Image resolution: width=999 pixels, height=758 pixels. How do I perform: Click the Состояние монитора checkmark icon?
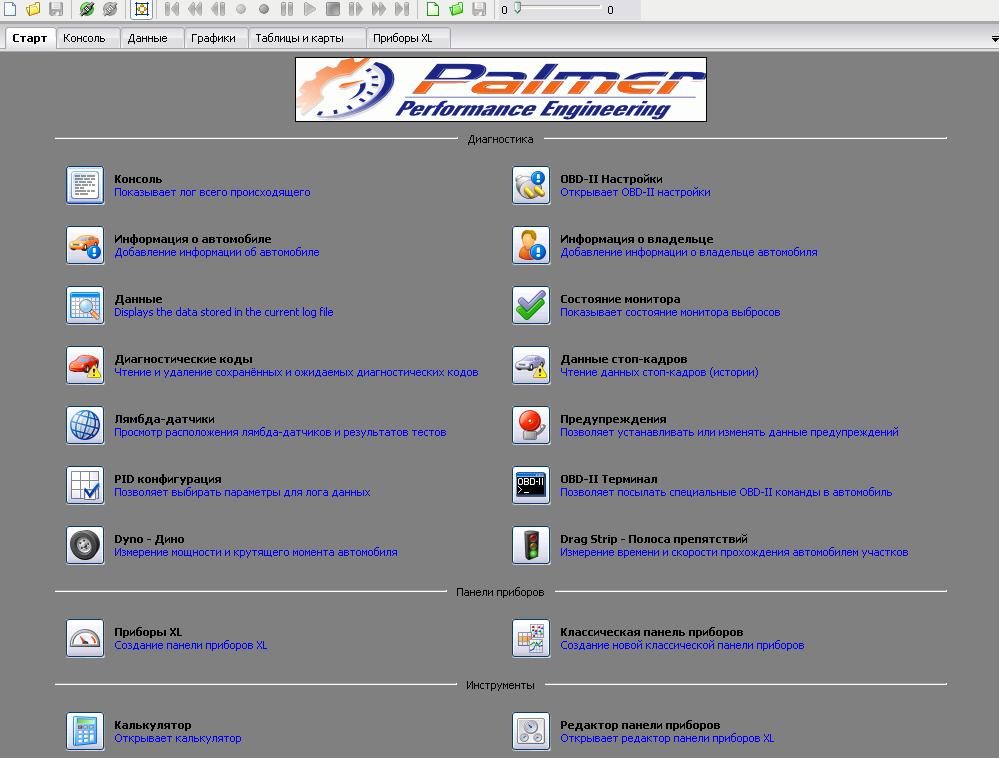tap(531, 305)
